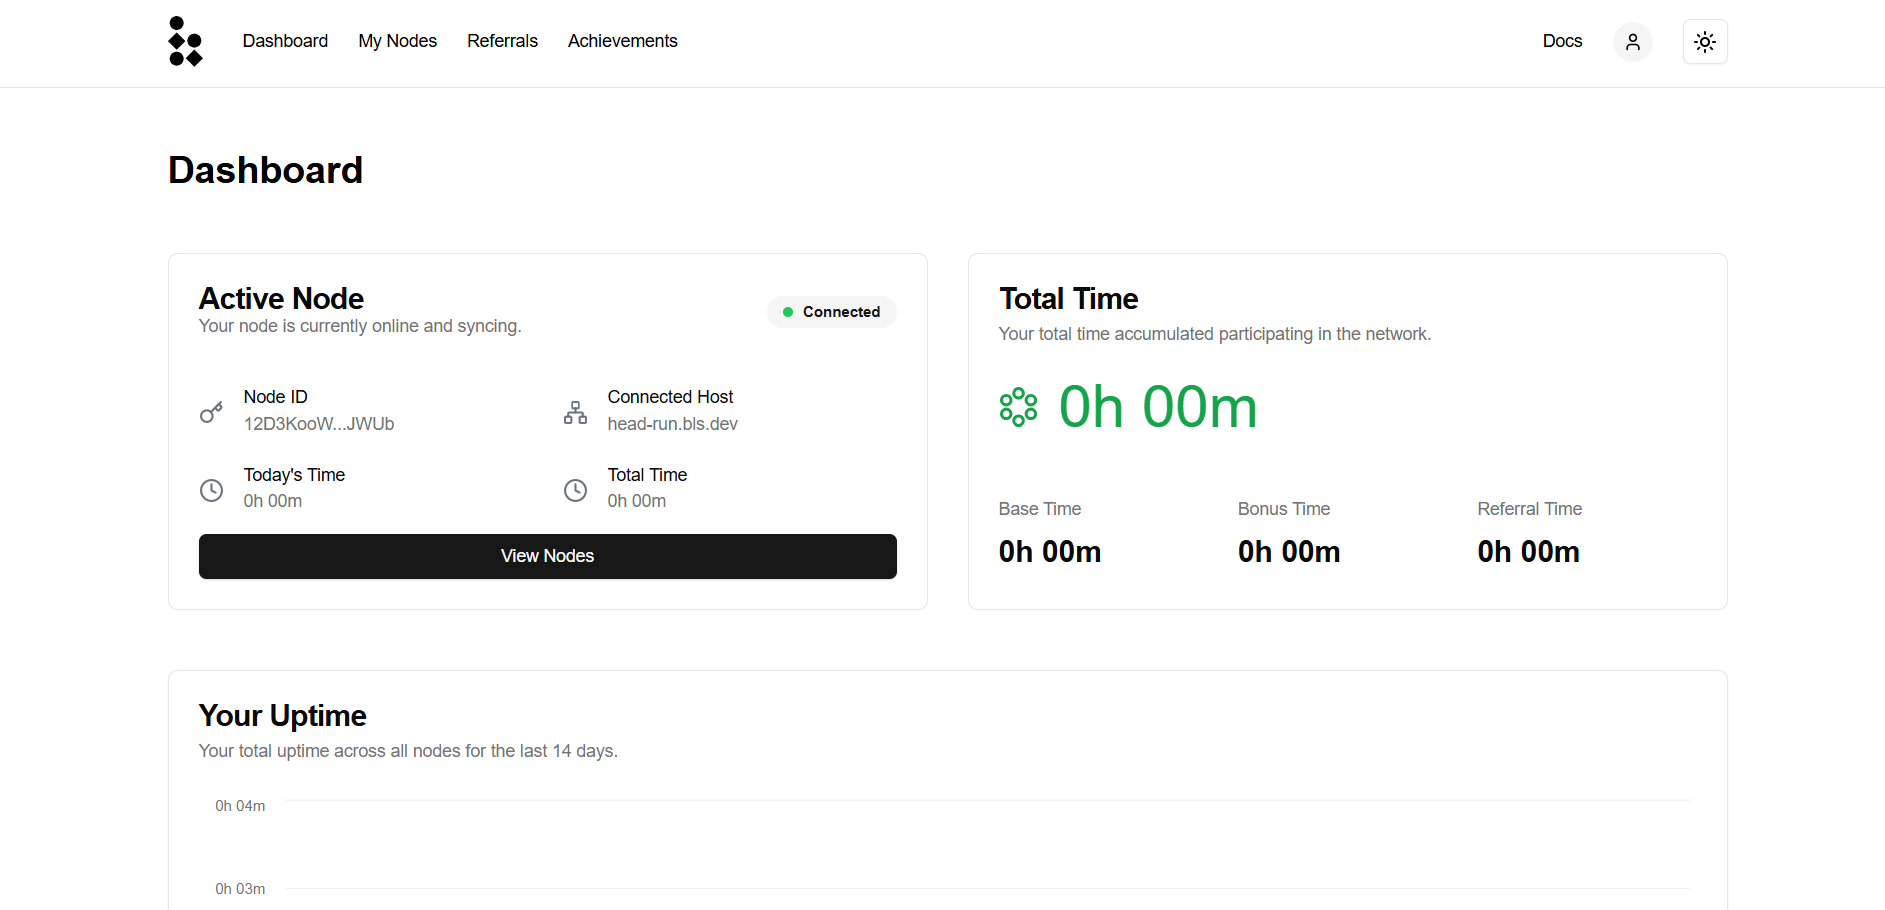Toggle the light/dark theme sun button
This screenshot has width=1885, height=910.
point(1705,42)
